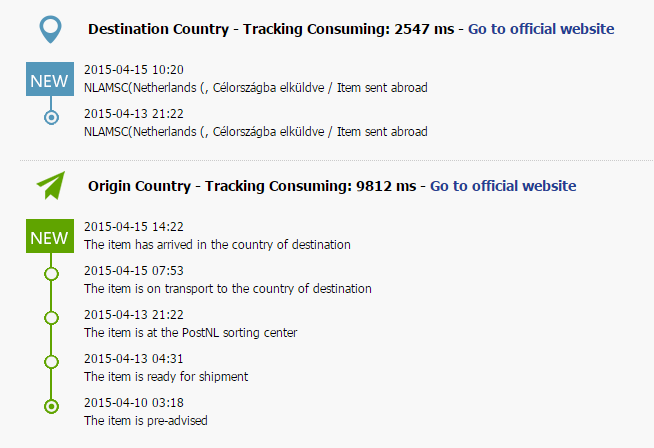Click the blue NEW badge

point(50,79)
